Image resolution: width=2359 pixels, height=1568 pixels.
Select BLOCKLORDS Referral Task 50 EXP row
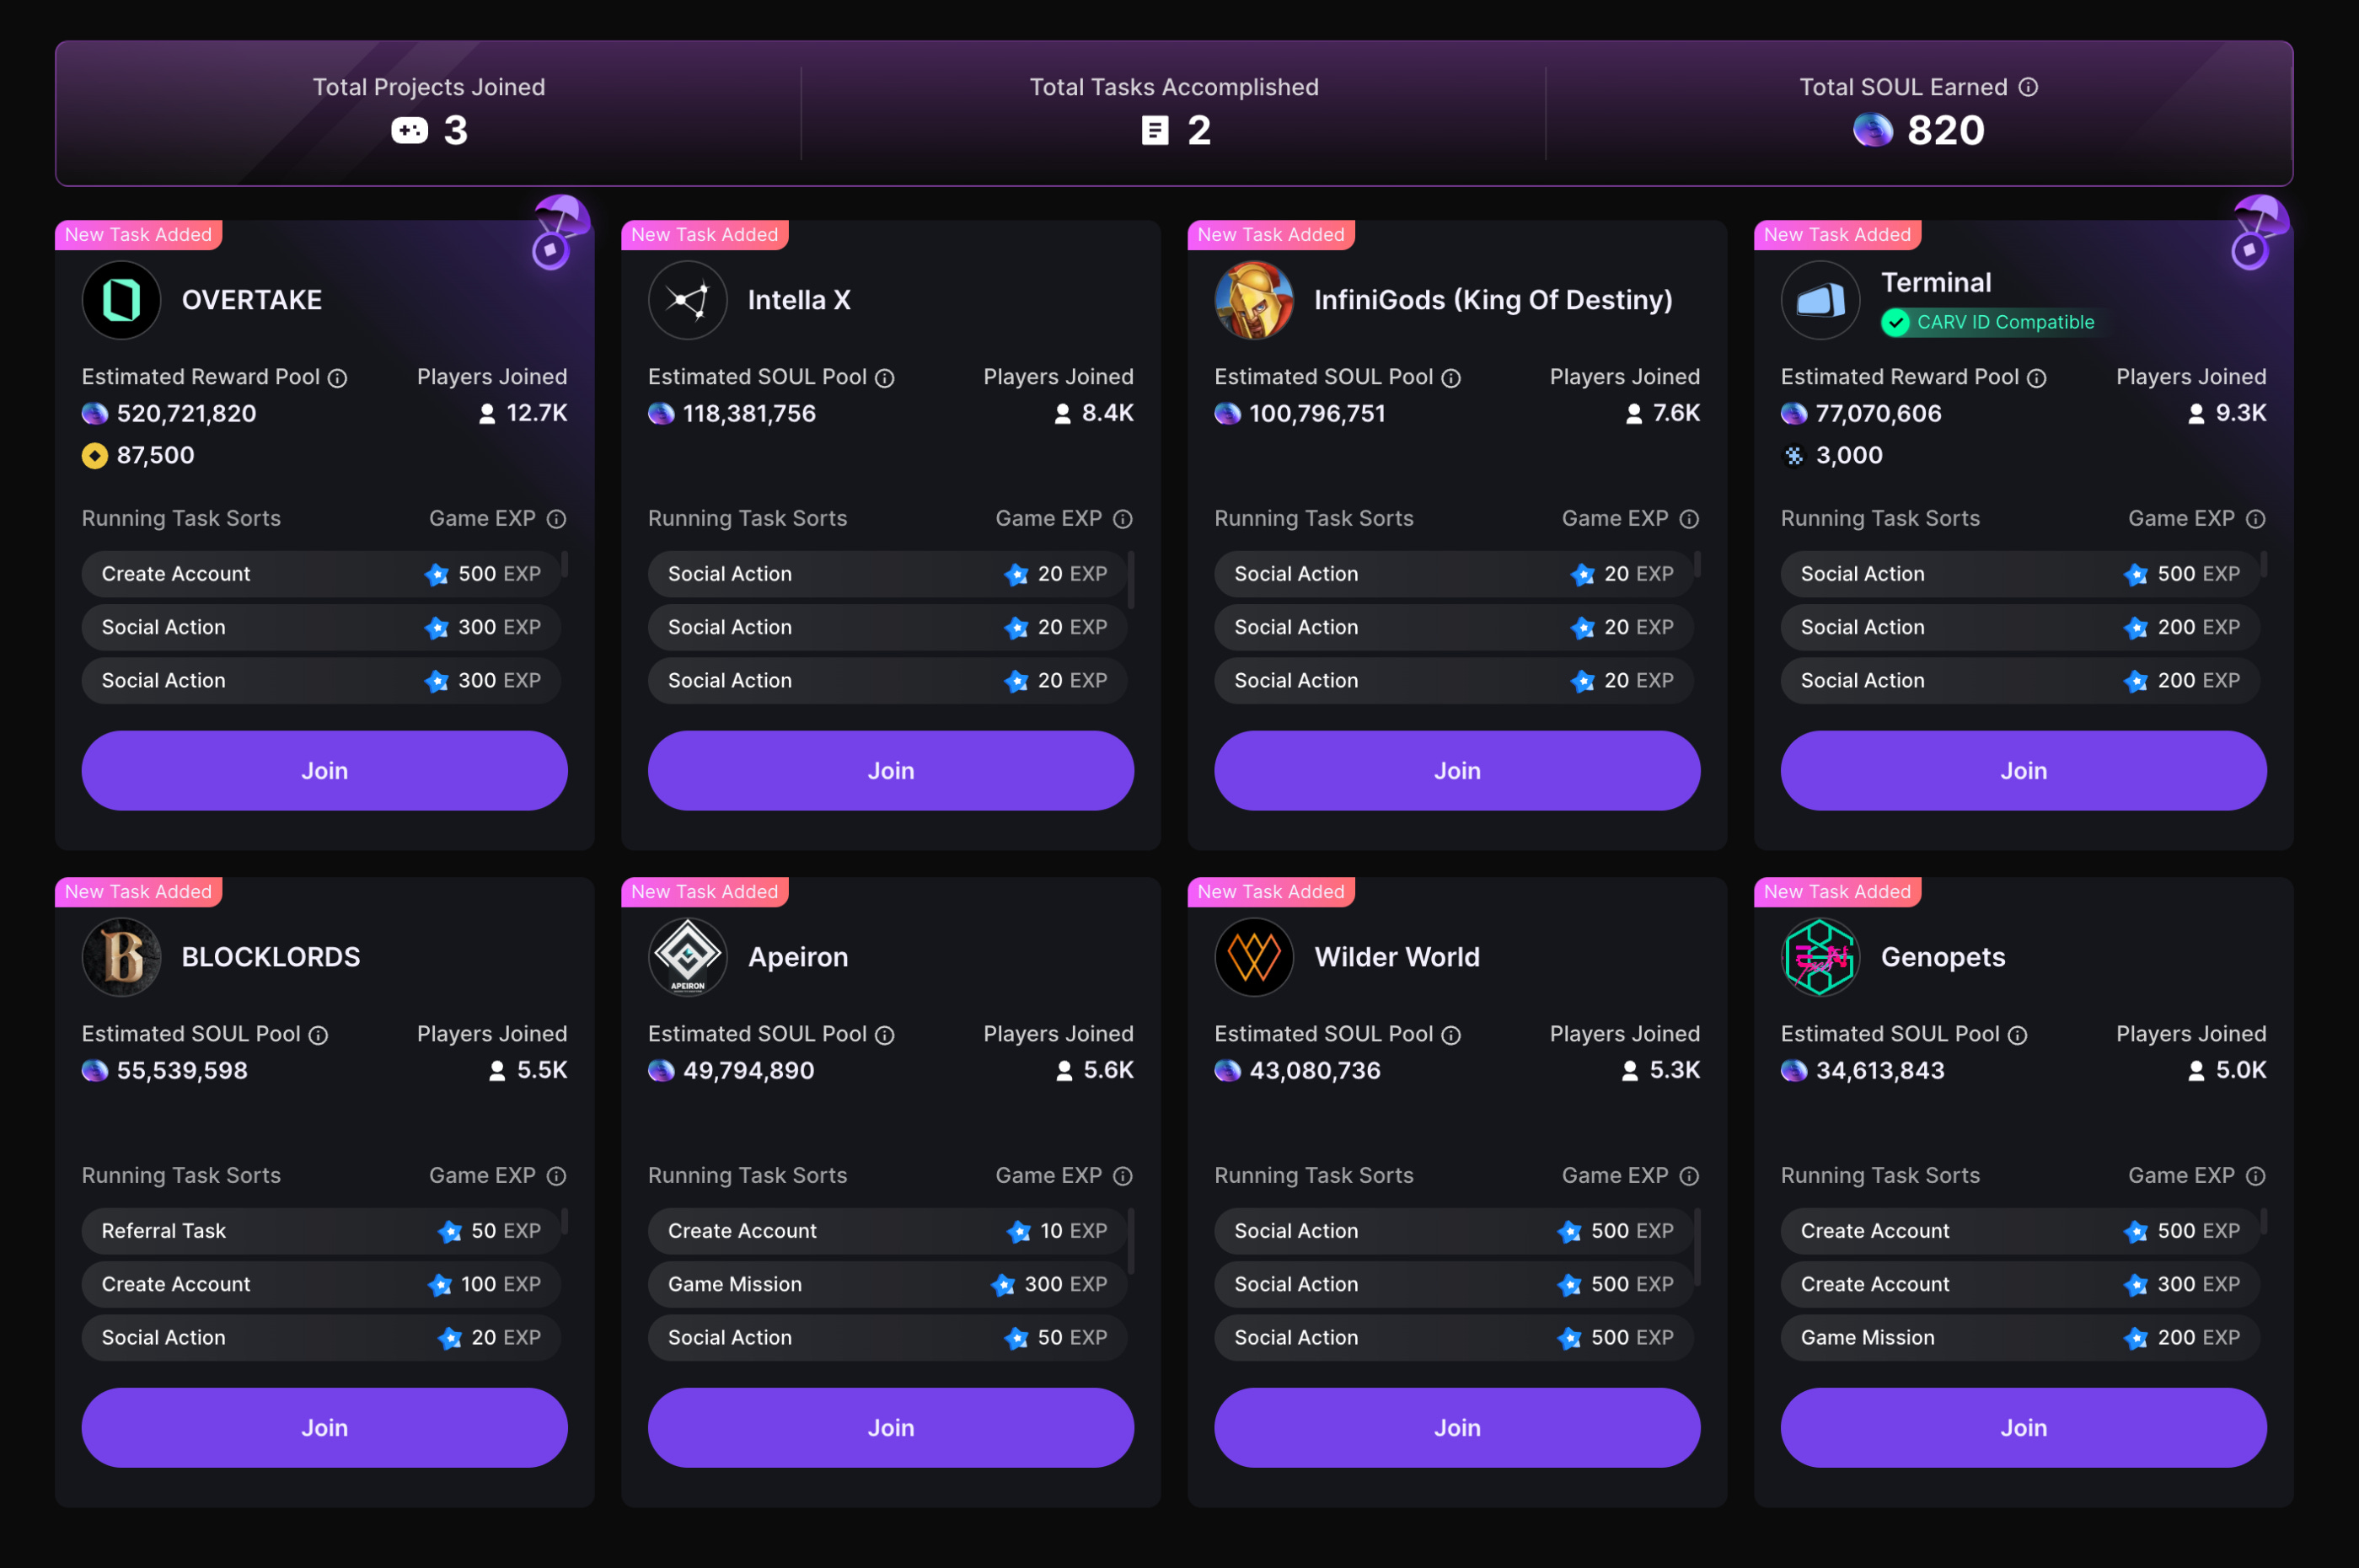pos(321,1231)
